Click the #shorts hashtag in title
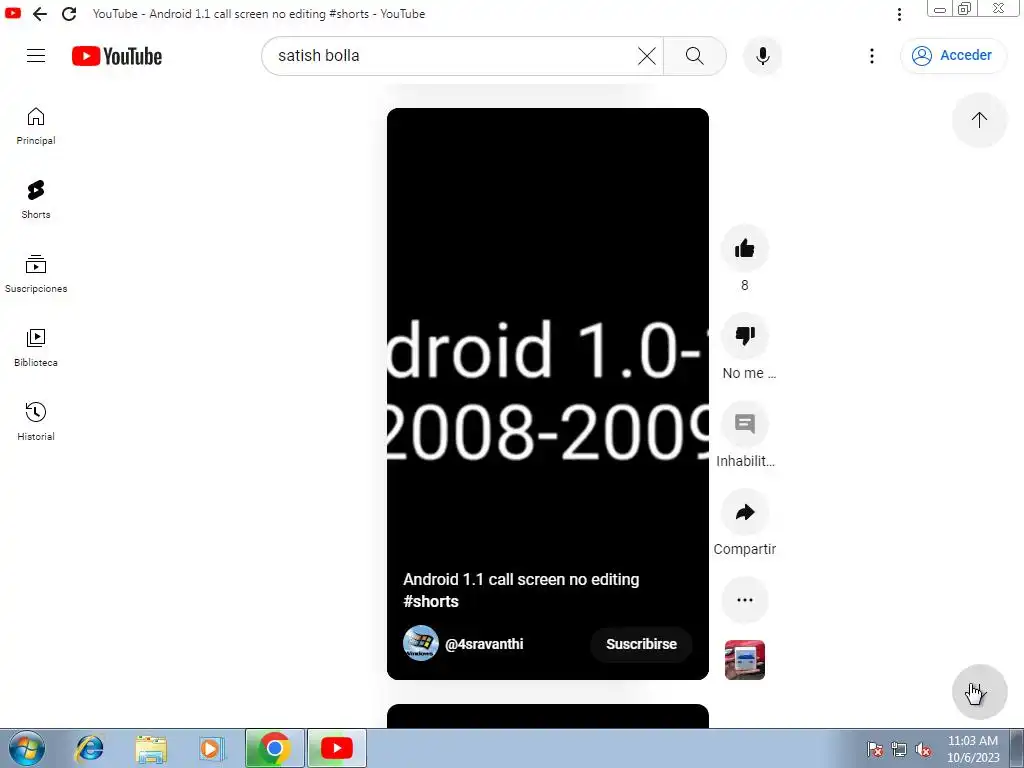The width and height of the screenshot is (1024, 768). point(431,601)
